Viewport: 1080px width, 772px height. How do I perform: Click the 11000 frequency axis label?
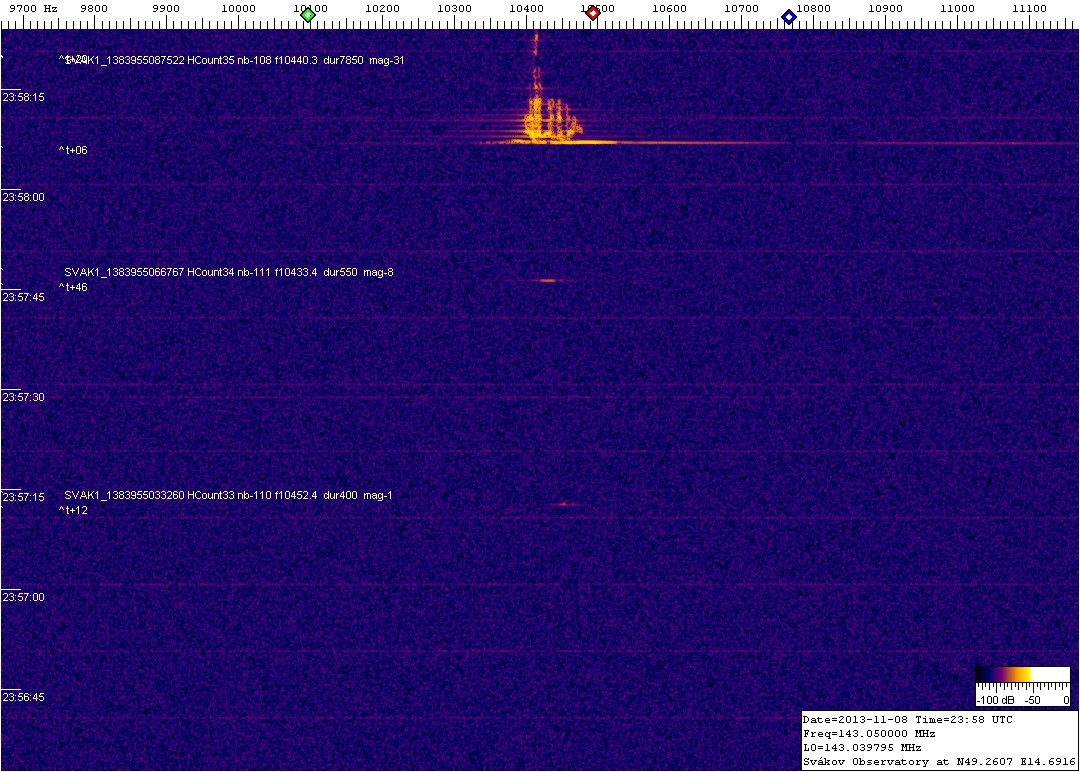[x=957, y=8]
